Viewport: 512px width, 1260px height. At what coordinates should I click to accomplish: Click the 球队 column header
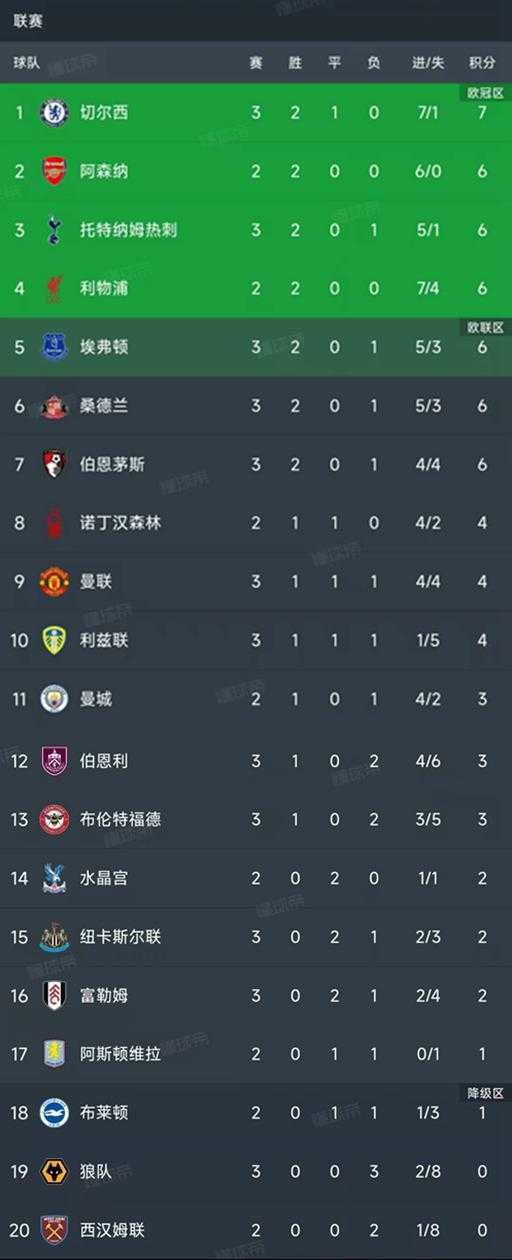pyautogui.click(x=27, y=62)
